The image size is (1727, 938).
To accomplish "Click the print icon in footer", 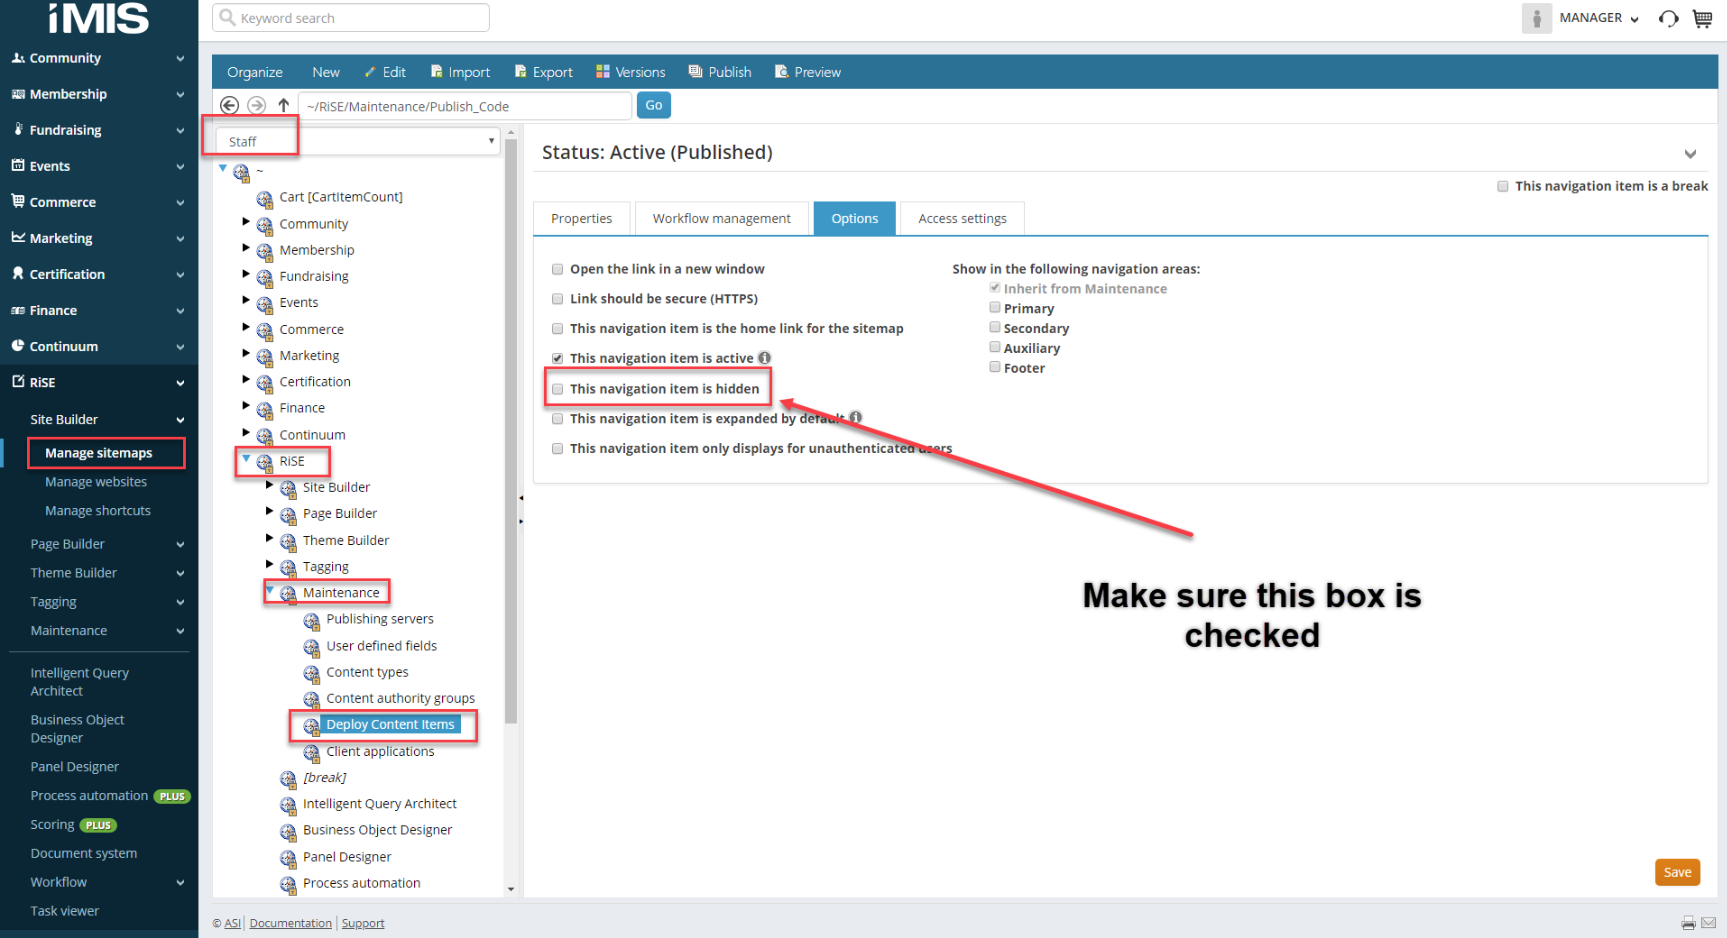I will [x=1689, y=923].
